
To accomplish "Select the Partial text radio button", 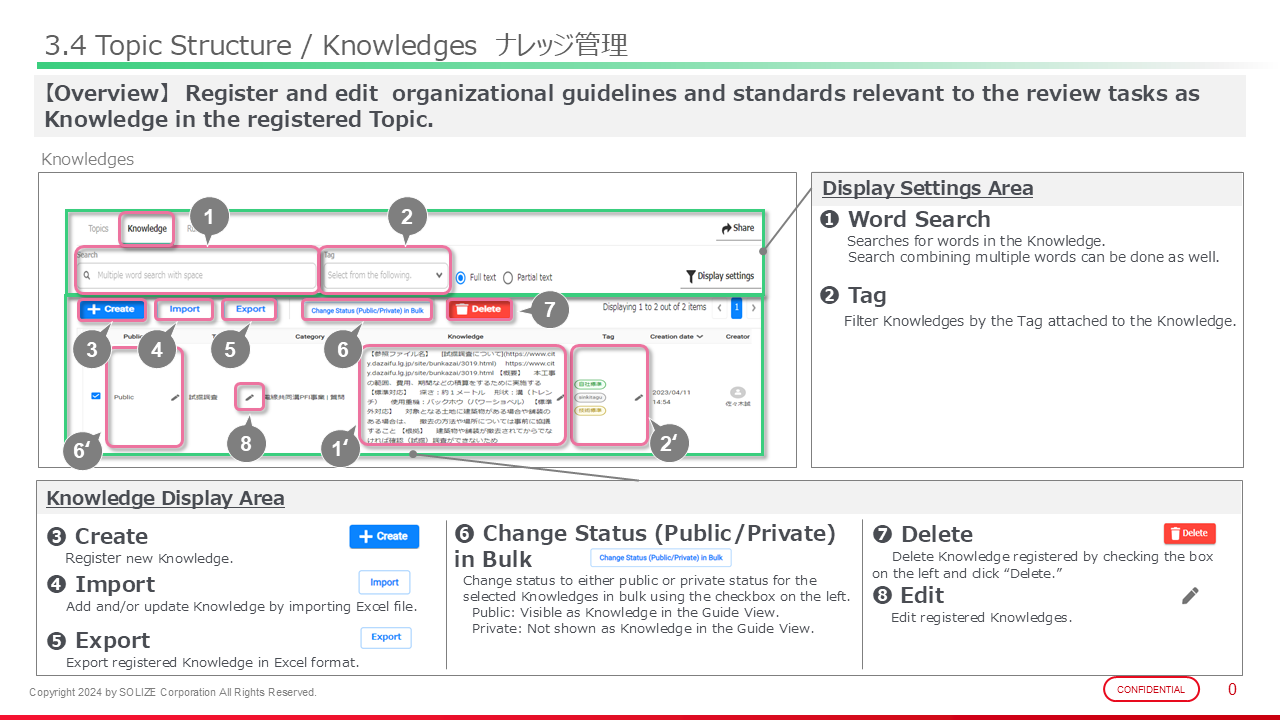I will point(508,277).
